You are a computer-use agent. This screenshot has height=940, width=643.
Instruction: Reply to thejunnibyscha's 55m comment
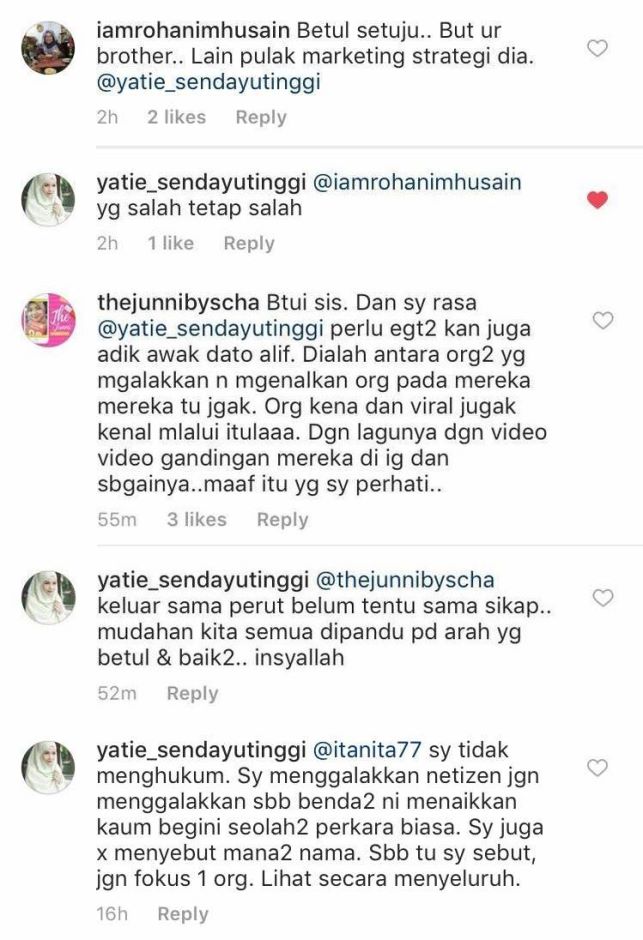(x=282, y=519)
